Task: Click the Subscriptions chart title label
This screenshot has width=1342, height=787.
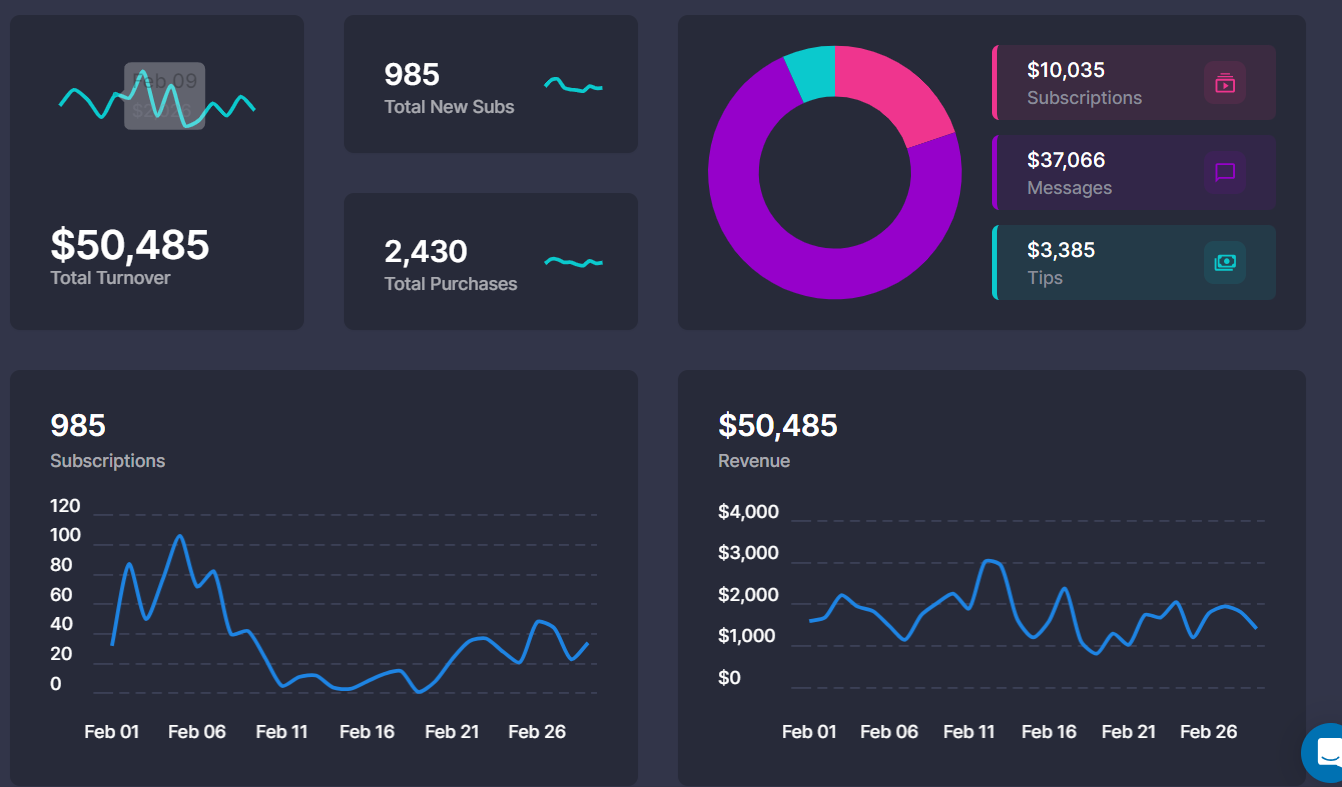Action: [x=108, y=461]
